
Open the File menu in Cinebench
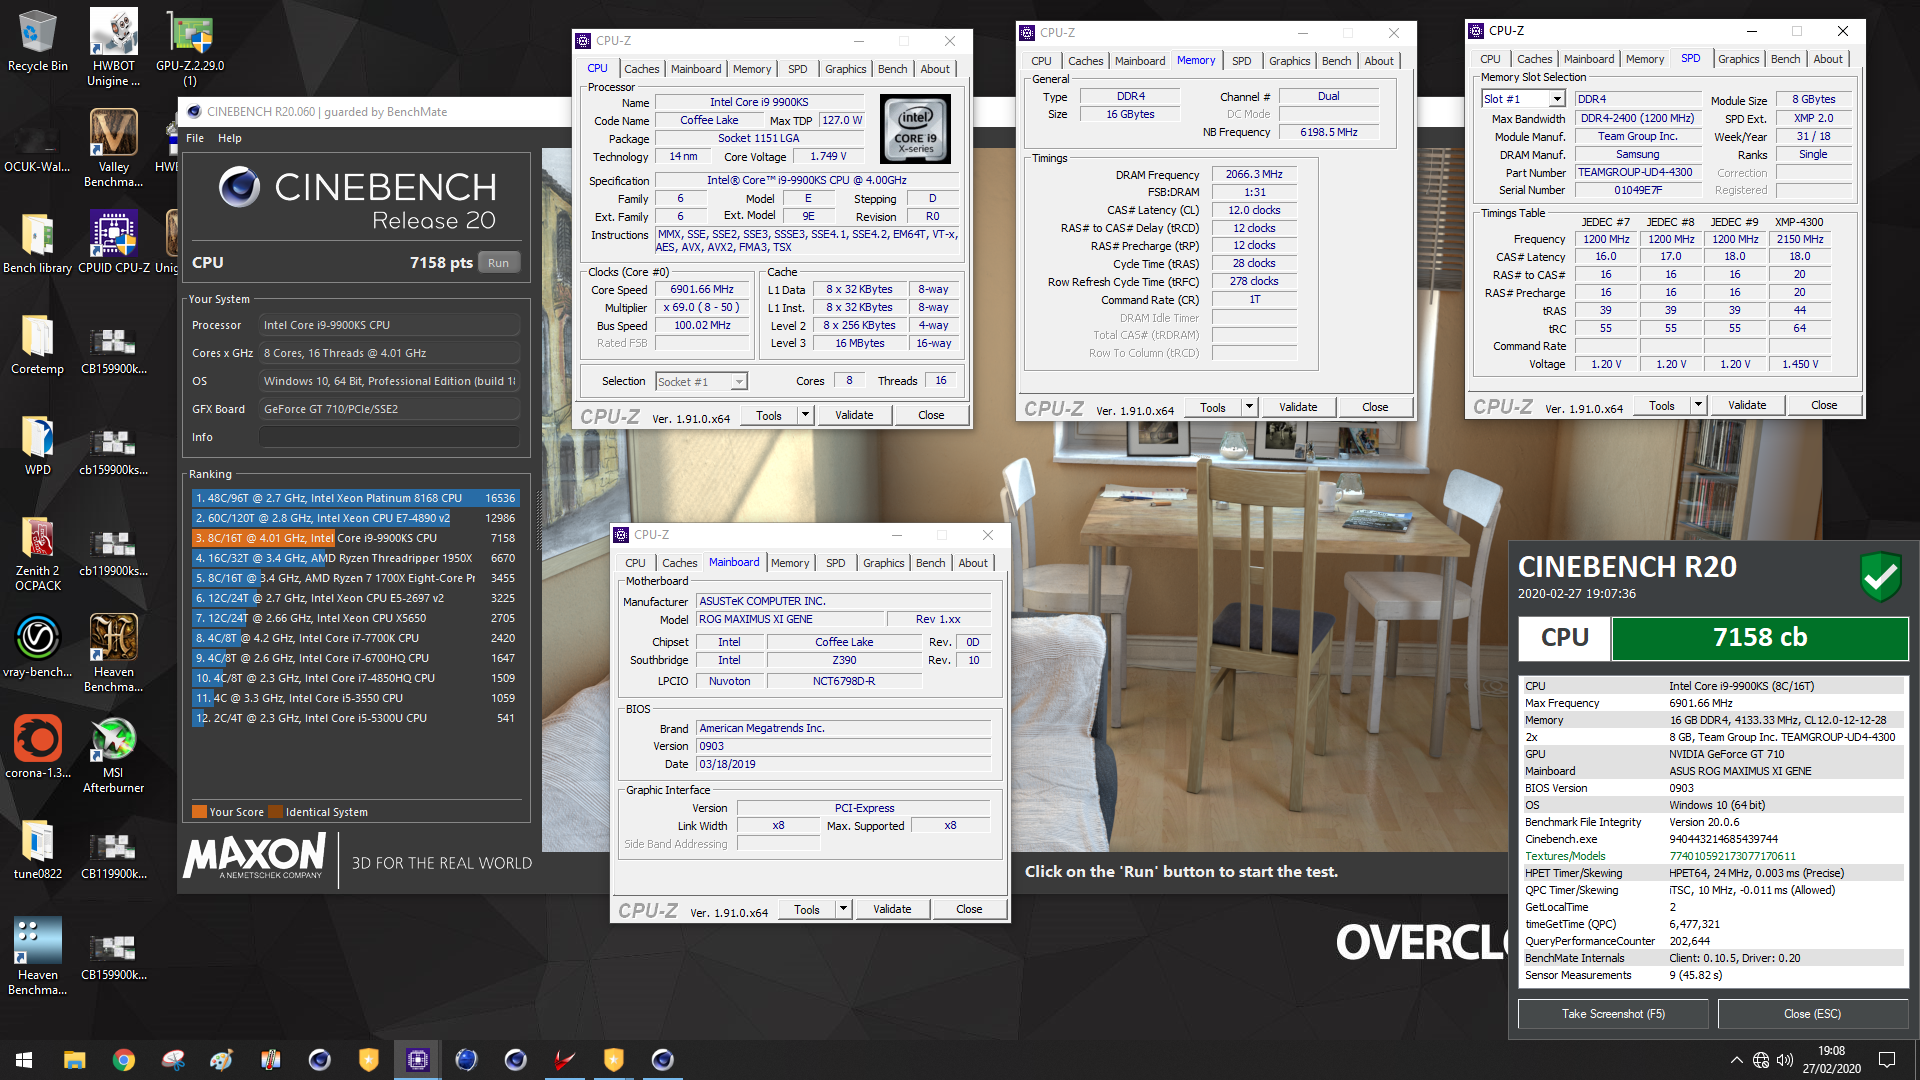[195, 138]
